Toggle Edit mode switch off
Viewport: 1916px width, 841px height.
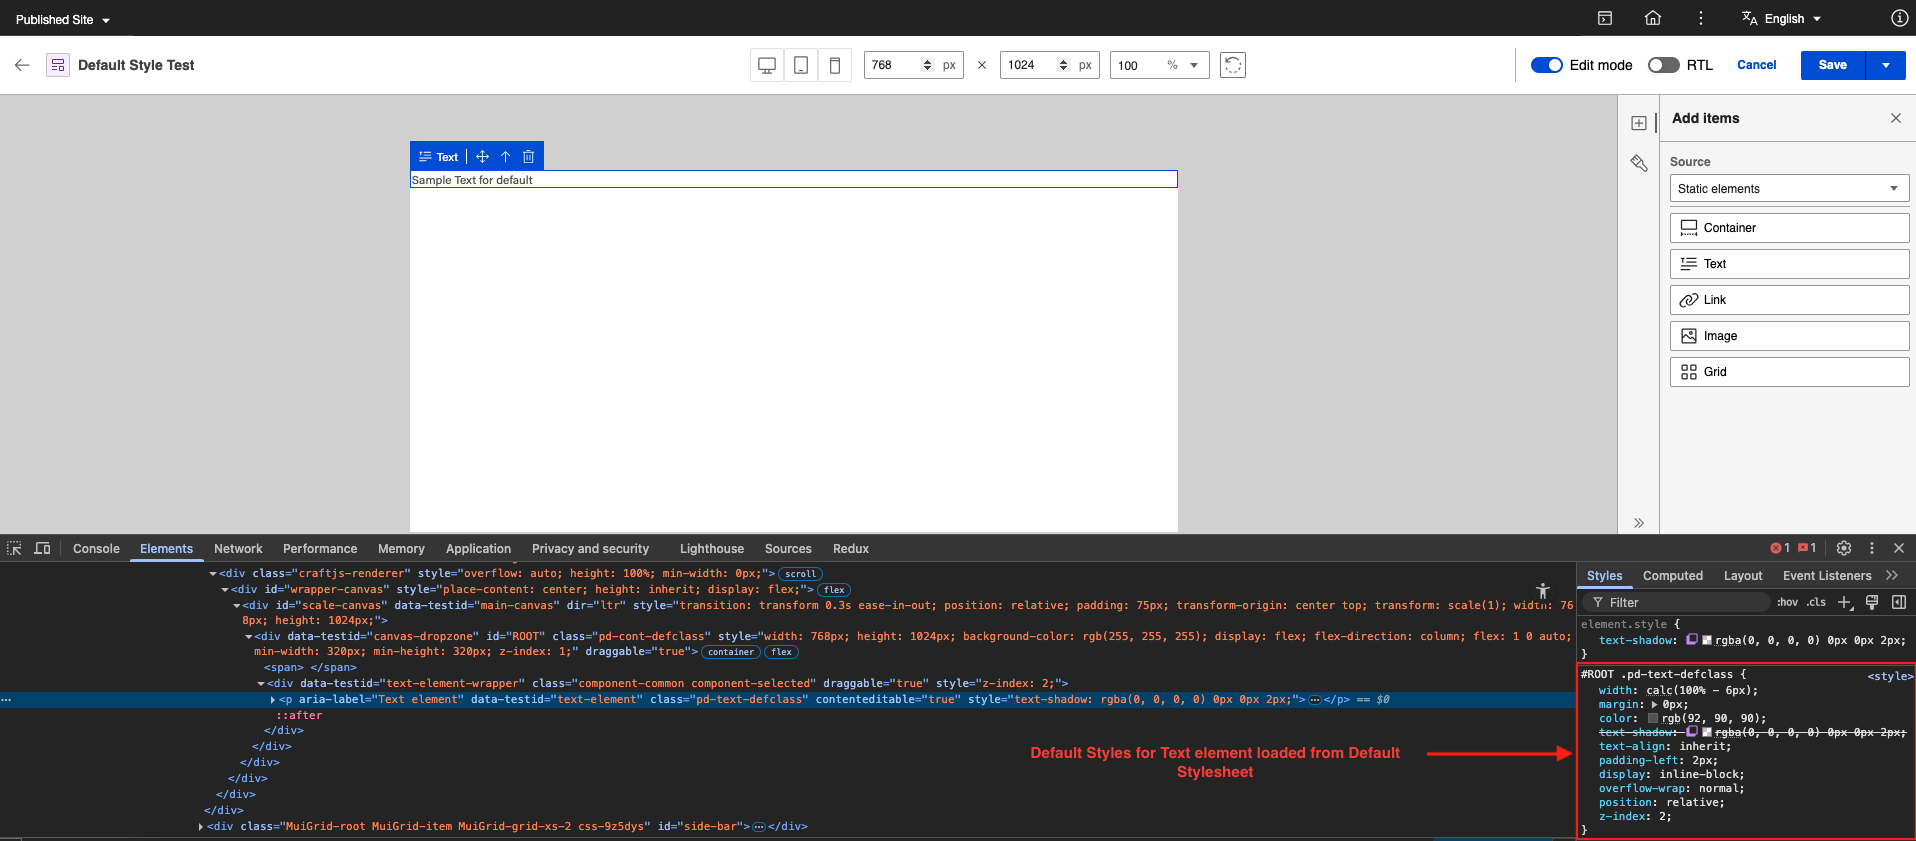pos(1547,65)
